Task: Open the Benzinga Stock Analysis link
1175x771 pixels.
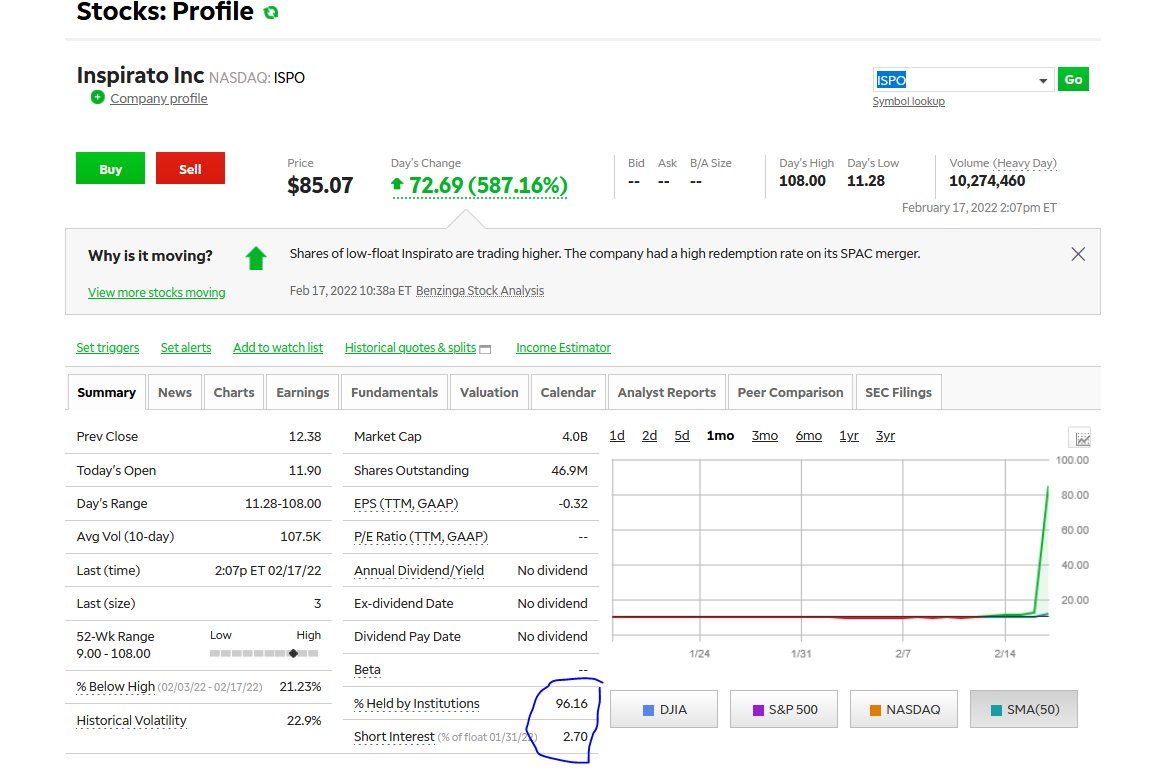Action: 480,291
